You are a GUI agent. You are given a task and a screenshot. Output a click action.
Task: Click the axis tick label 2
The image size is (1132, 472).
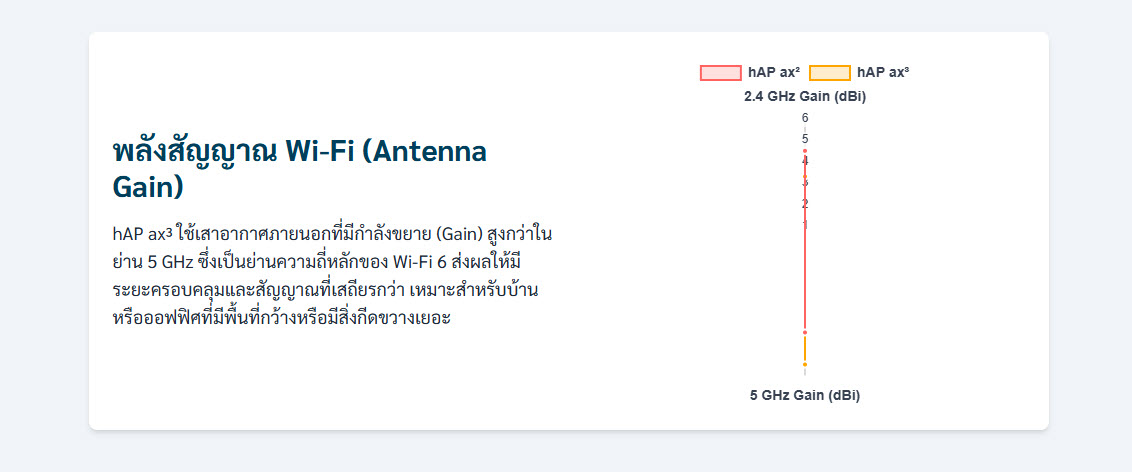coord(805,204)
